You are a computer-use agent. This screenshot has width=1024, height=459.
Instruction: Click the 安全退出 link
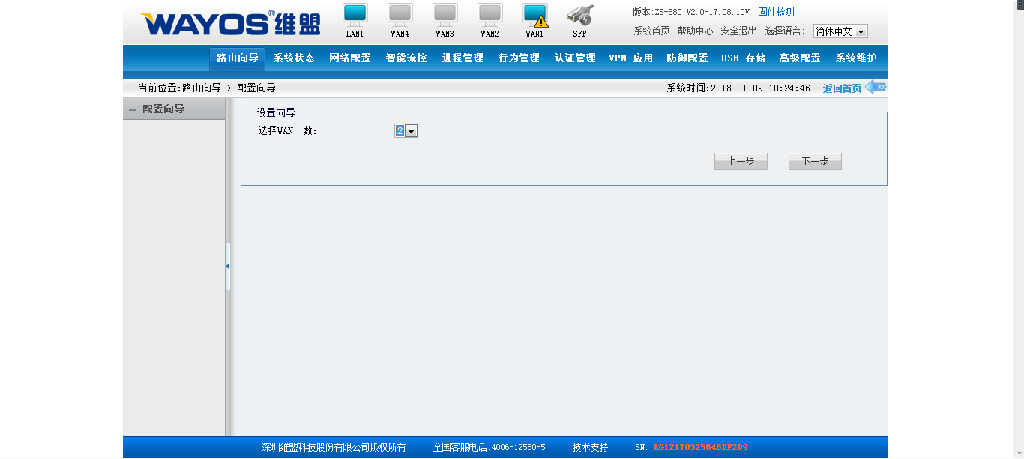pyautogui.click(x=739, y=31)
